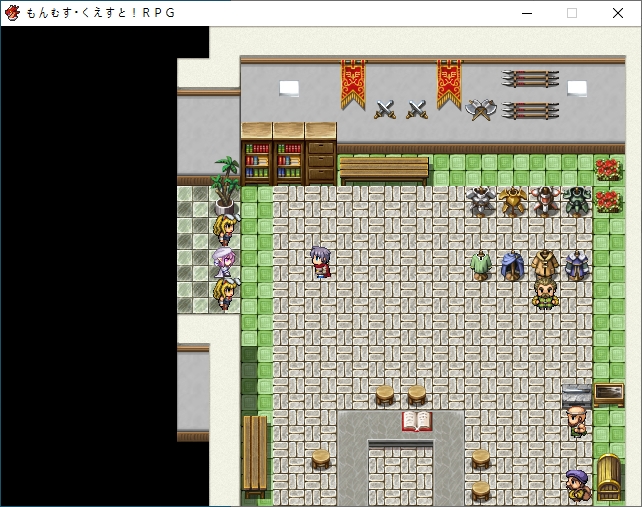Click the lower red flower planter
This screenshot has width=642, height=507.
pyautogui.click(x=609, y=201)
